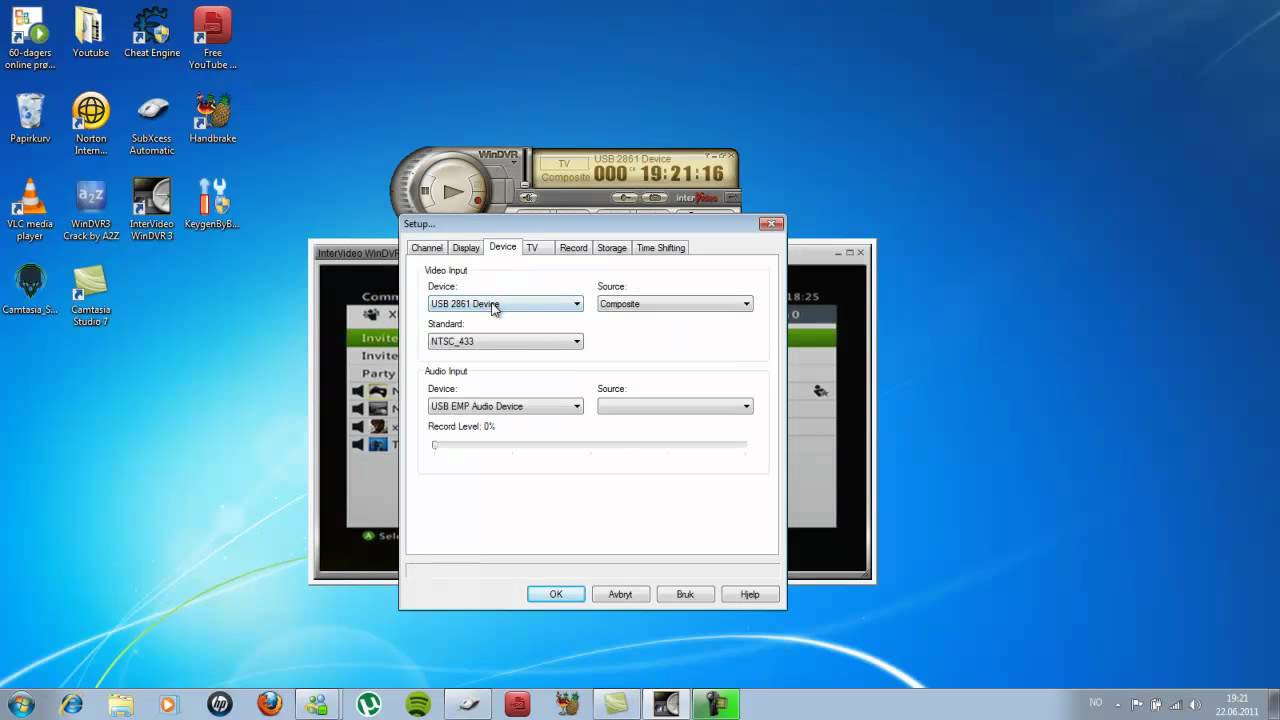Open the Camtasia_S desktop icon
The image size is (1280, 720).
pyautogui.click(x=30, y=290)
